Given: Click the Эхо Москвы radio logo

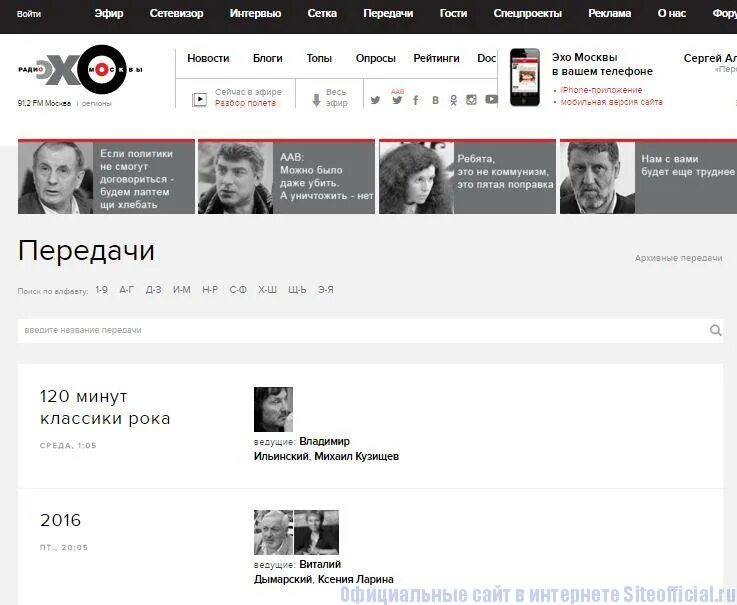Looking at the screenshot, I should (x=80, y=70).
